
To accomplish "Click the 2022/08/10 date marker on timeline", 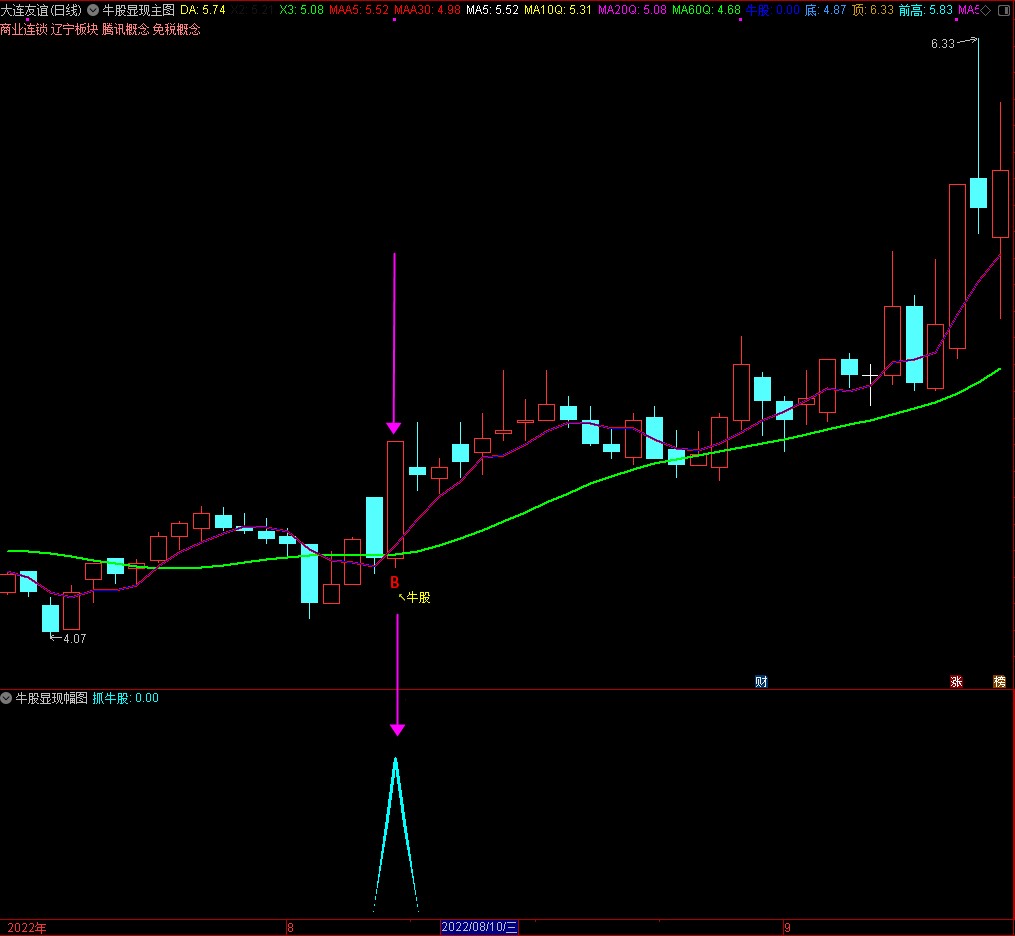I will pos(480,927).
